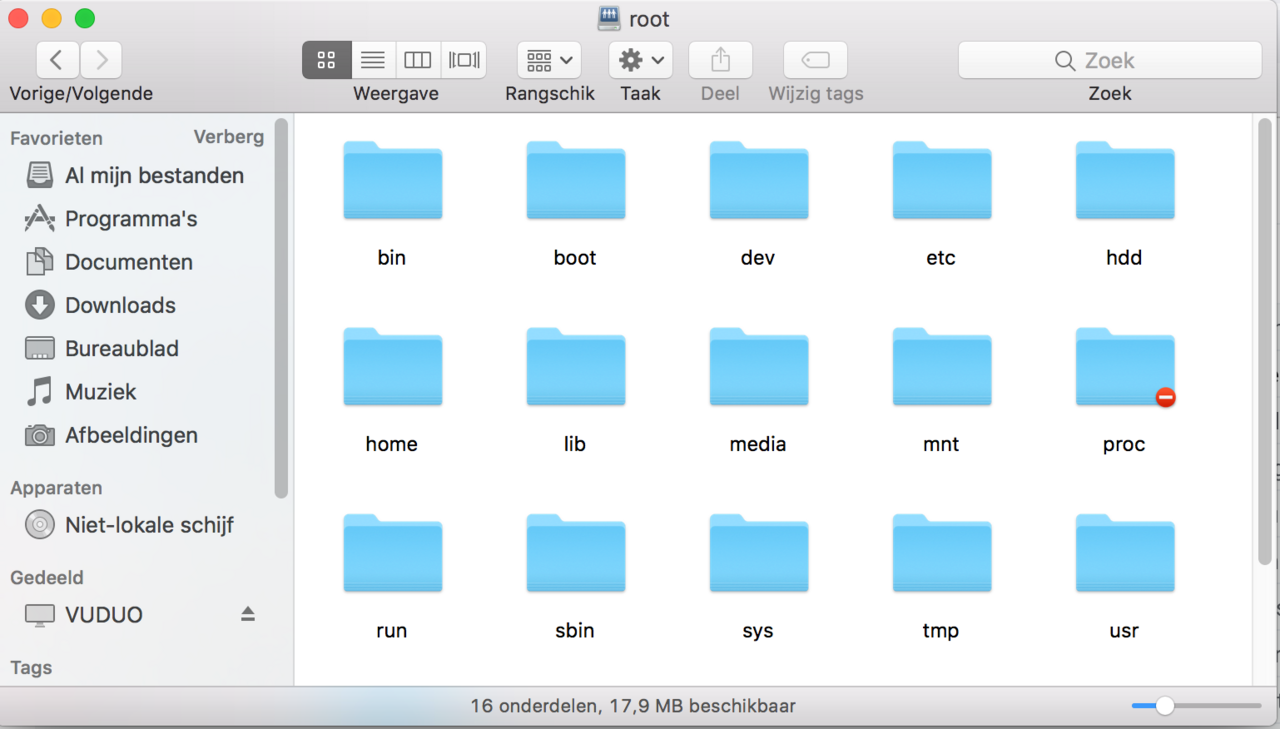Go back with the Vorige arrow
This screenshot has width=1280, height=729.
click(57, 60)
